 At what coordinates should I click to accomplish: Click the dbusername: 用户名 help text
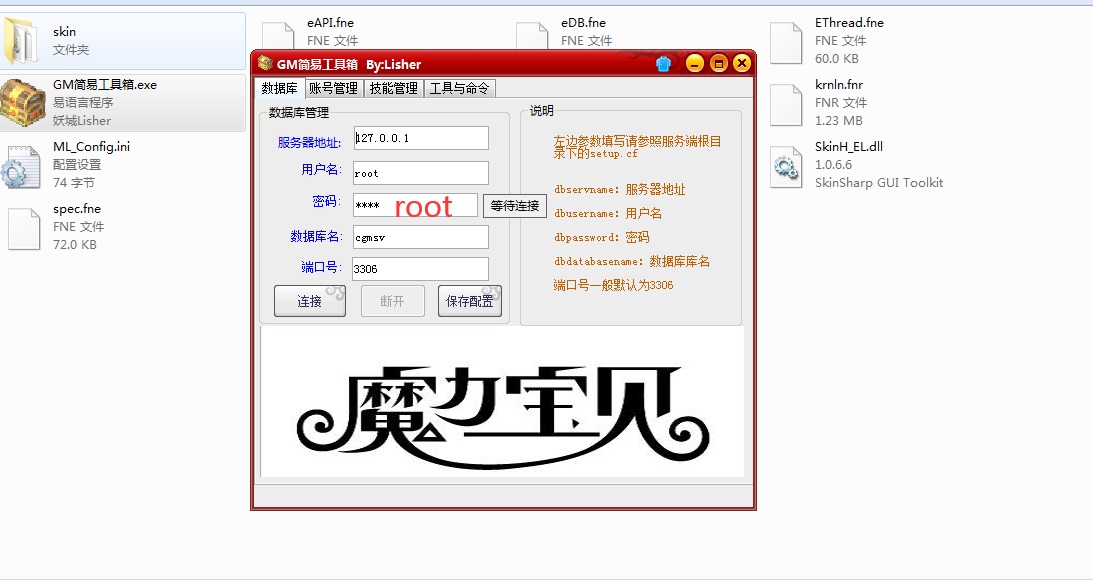(608, 213)
